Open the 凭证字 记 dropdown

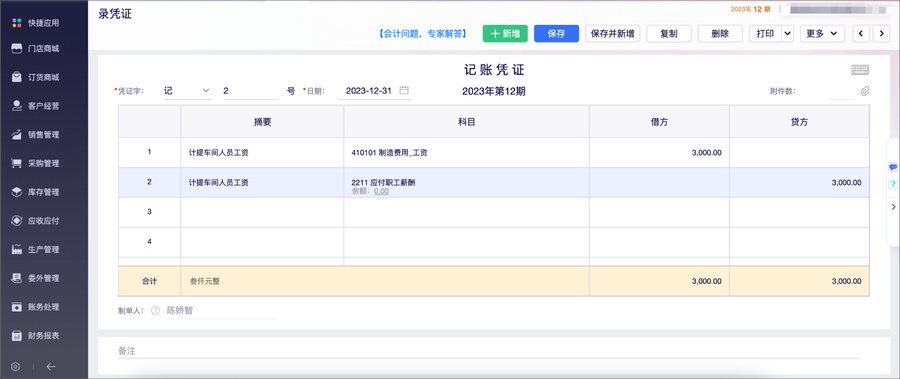coord(187,91)
